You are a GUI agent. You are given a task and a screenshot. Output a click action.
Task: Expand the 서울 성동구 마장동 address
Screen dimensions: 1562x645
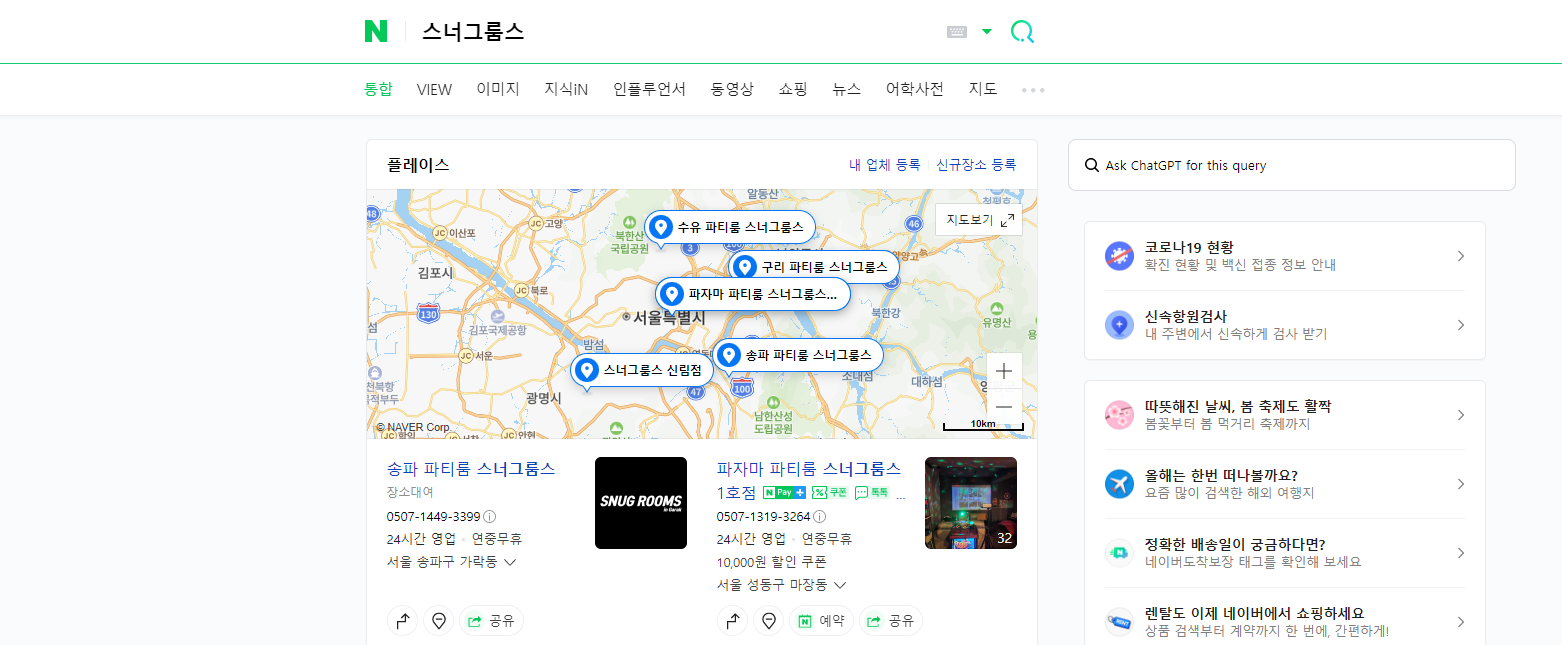(781, 585)
